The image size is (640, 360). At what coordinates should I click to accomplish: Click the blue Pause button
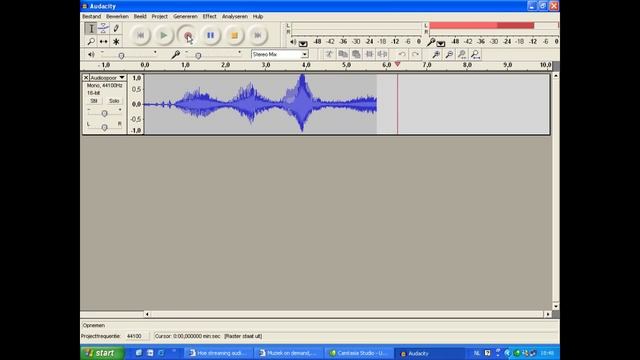click(x=211, y=36)
